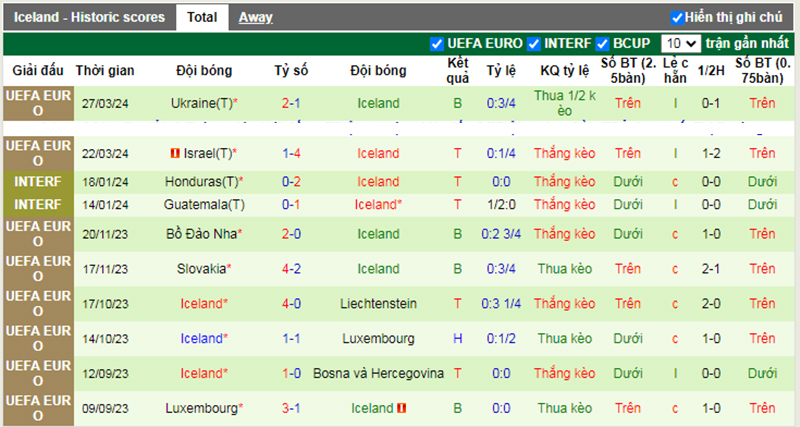Screen dimensions: 800x427
Task: Click the INTERF league cell for the Honduras match
Action: click(37, 181)
